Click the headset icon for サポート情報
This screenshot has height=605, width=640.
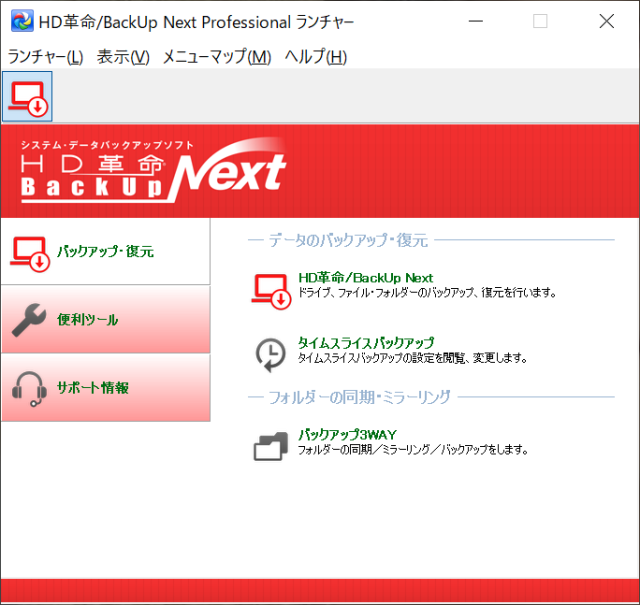(x=29, y=389)
